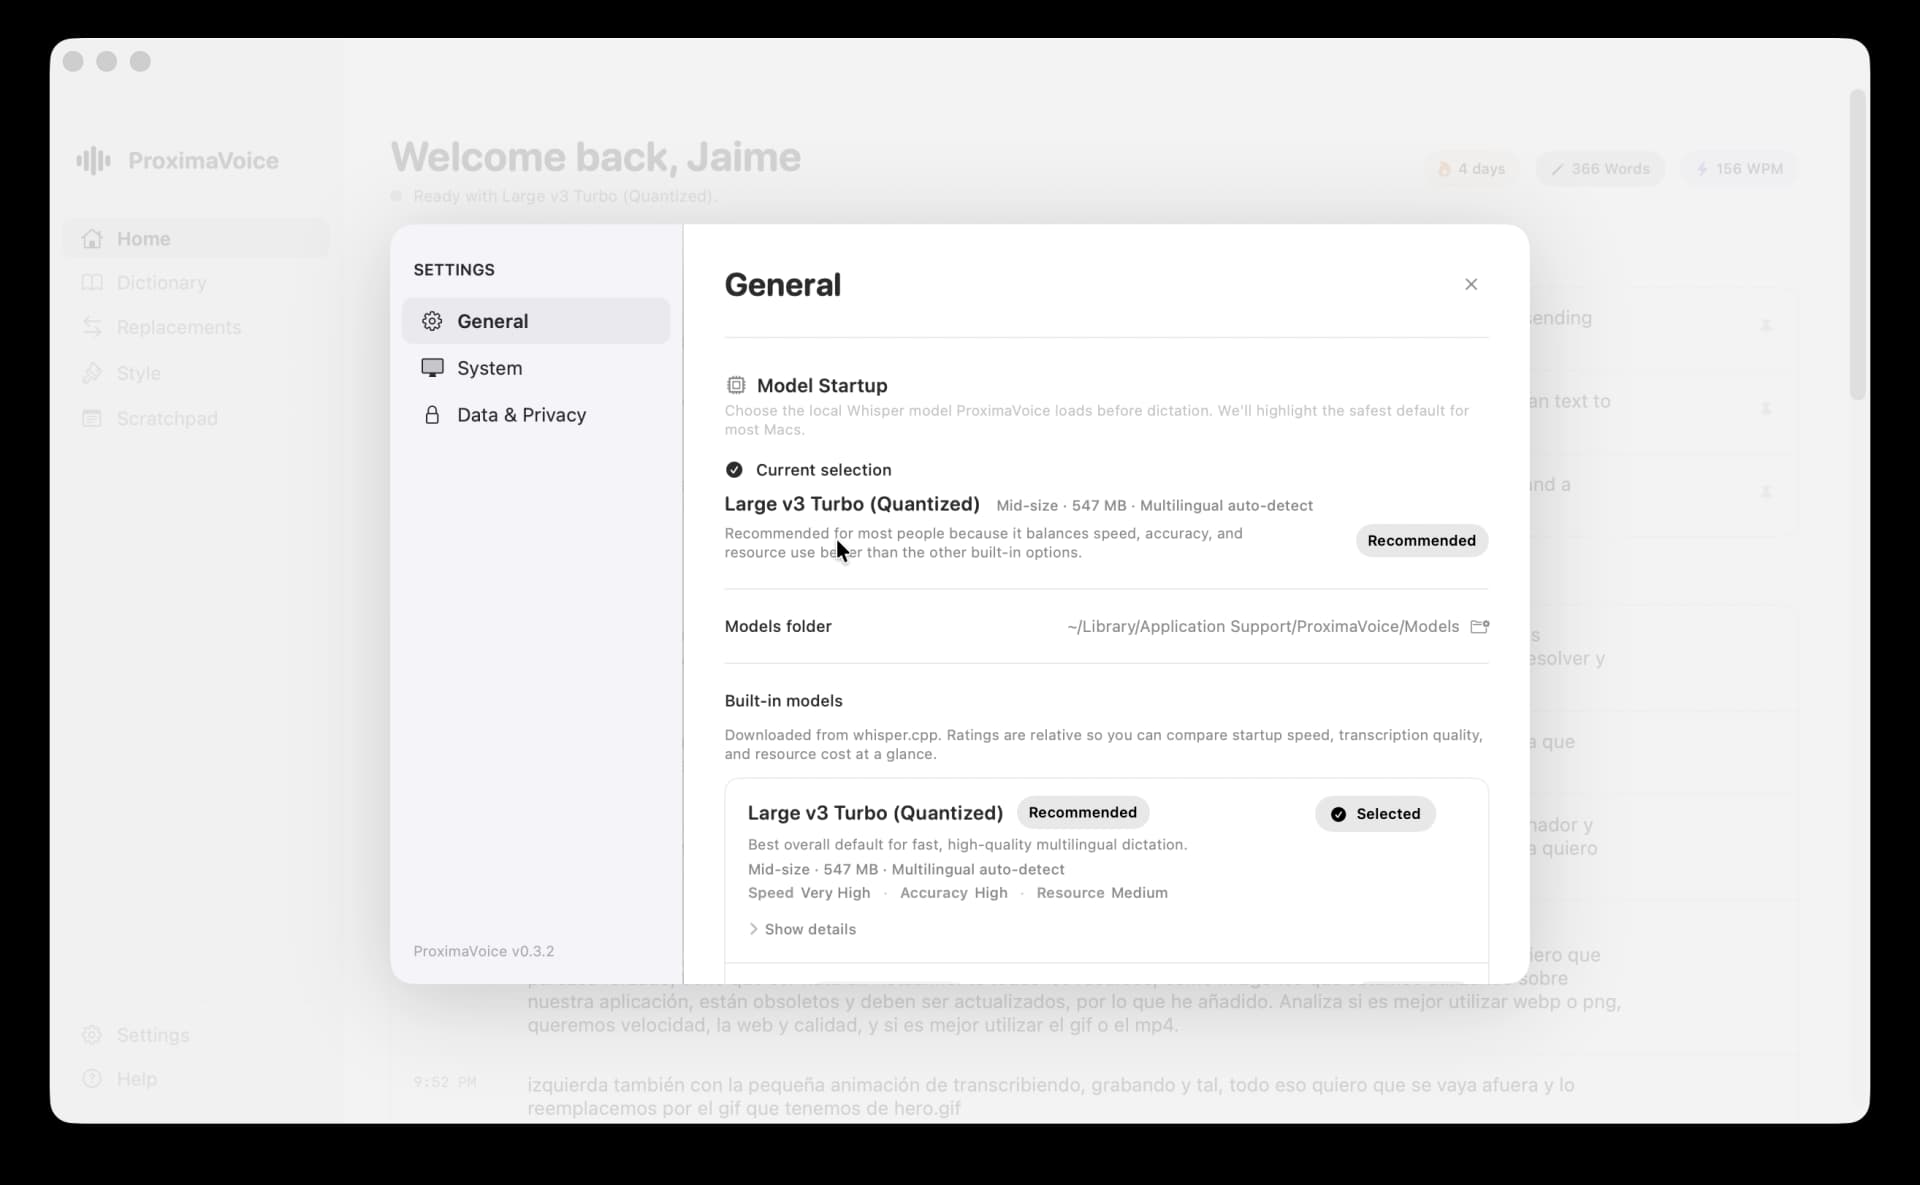
Task: Click the Recommended tag on the model card
Action: tap(1083, 813)
